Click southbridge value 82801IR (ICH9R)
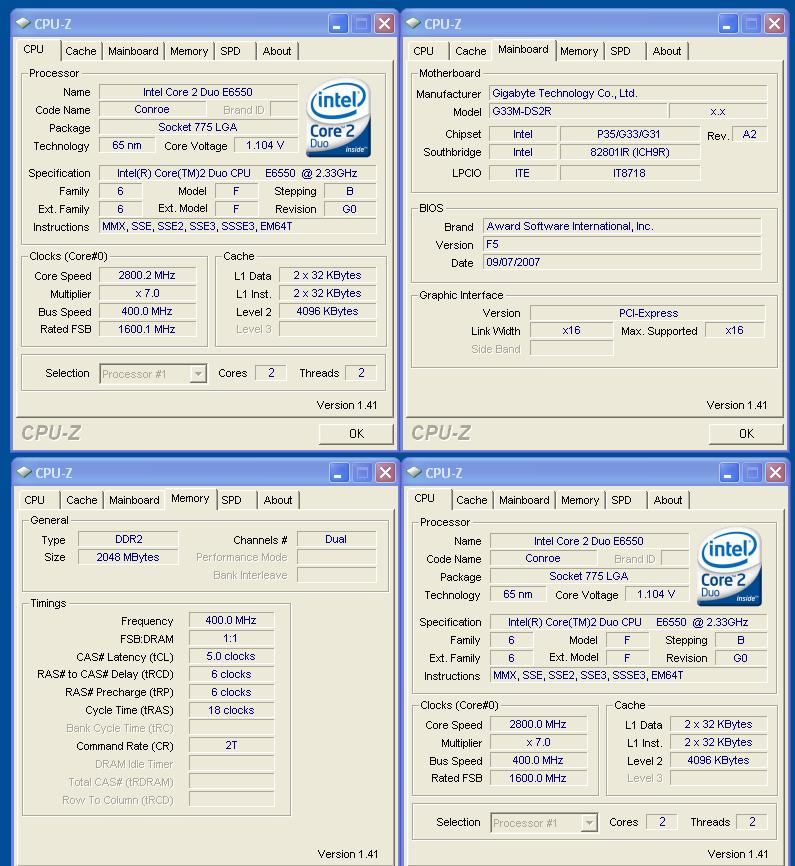 click(629, 152)
